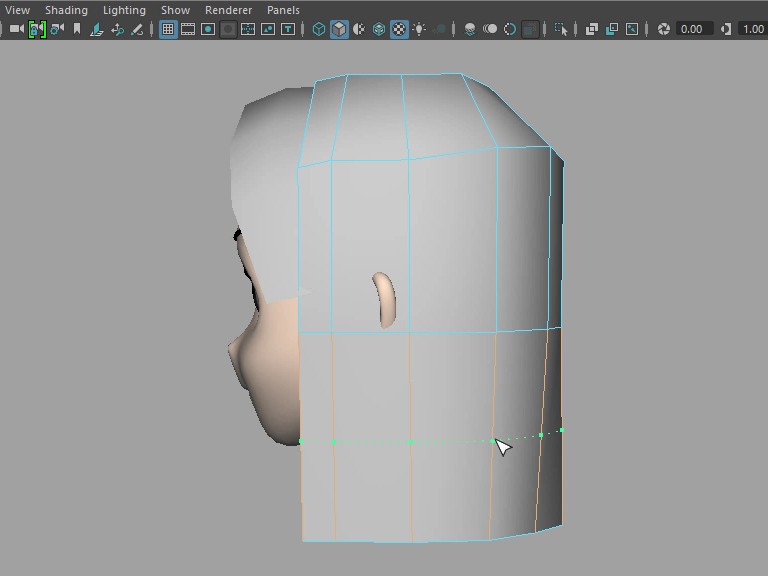Enable Use All Lights bulb icon
The image size is (768, 576).
pos(419,29)
